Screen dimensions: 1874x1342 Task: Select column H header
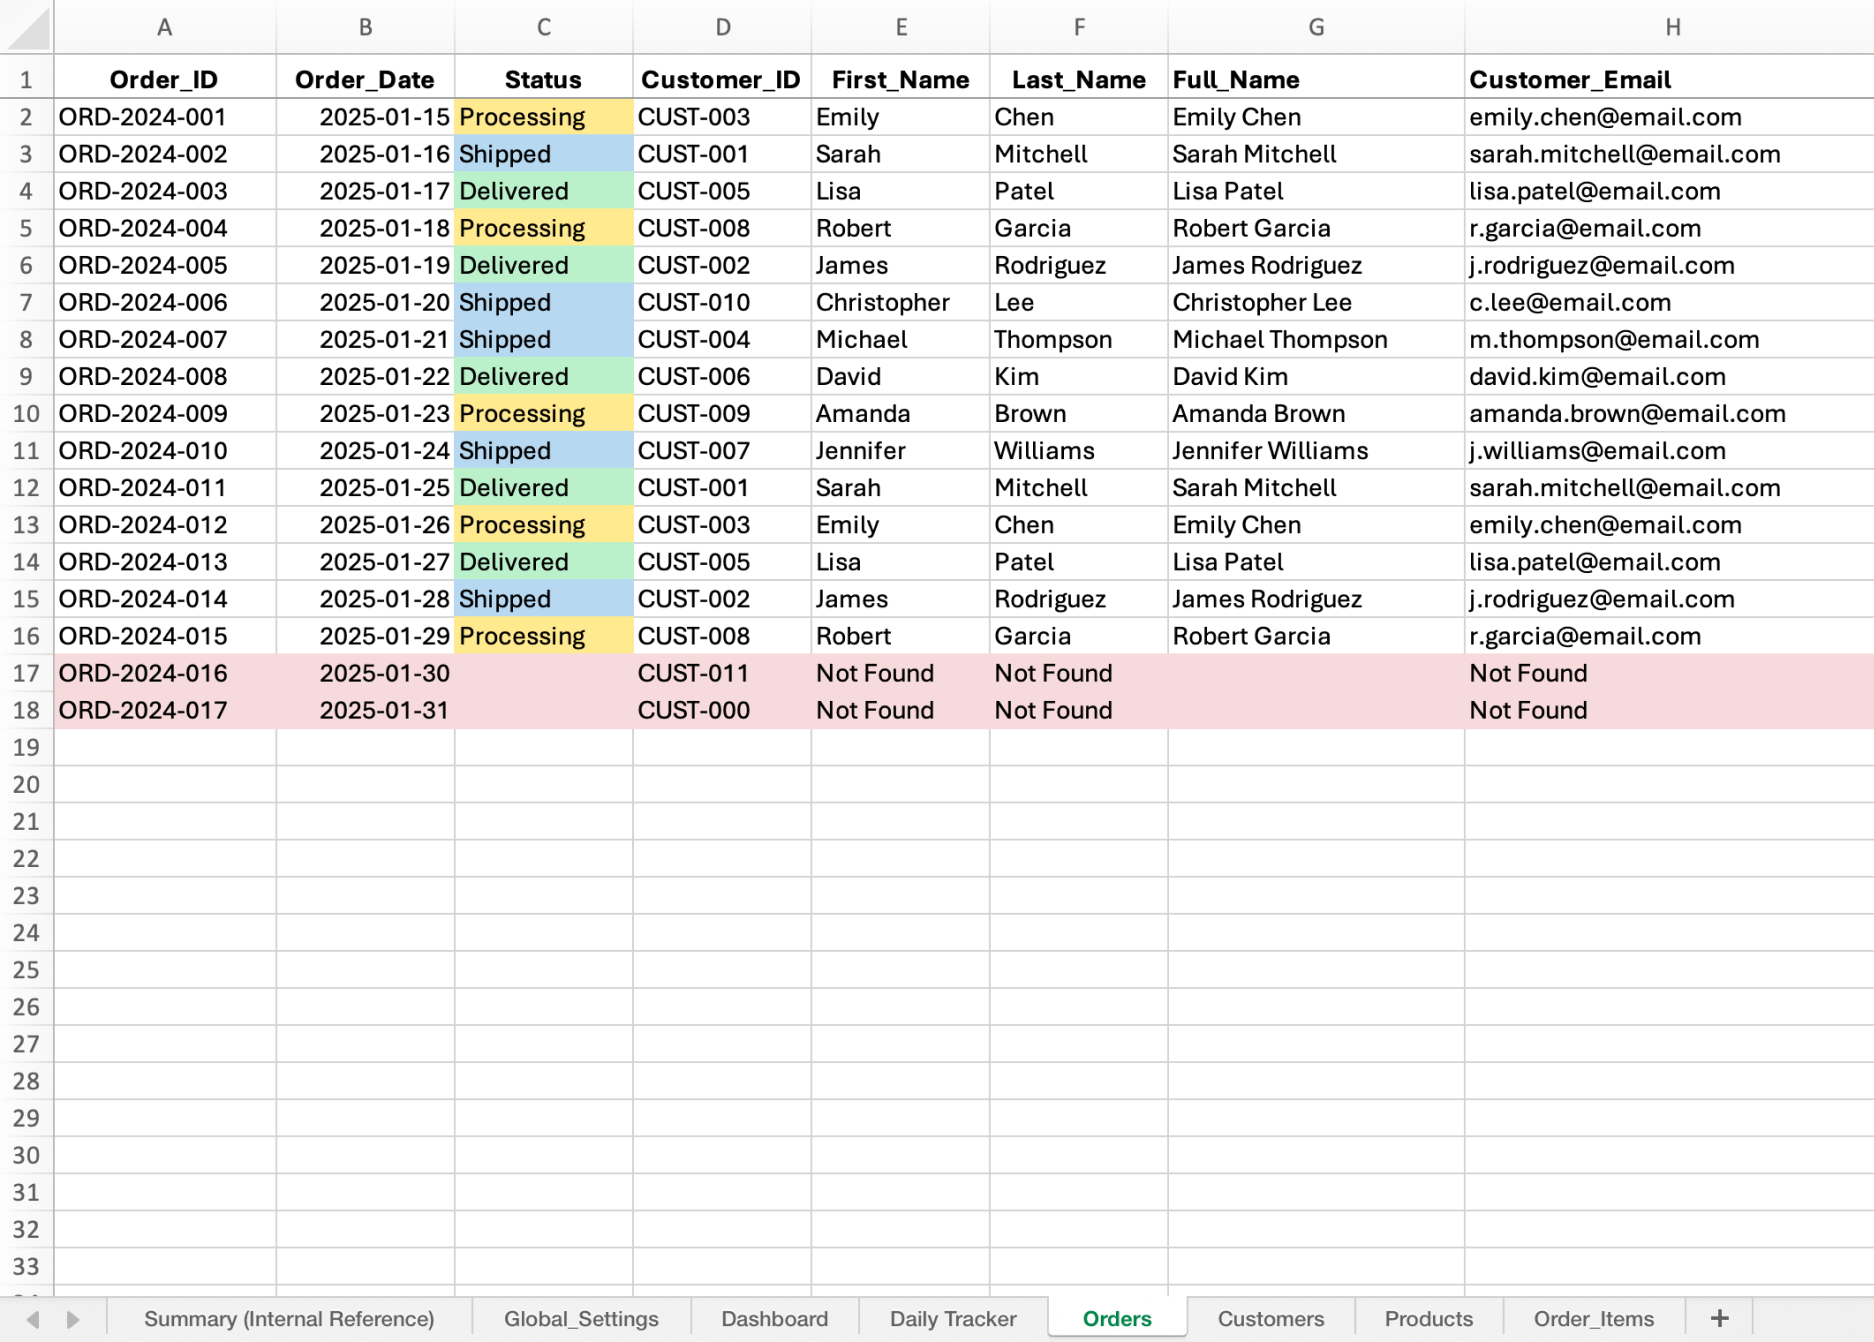point(1672,28)
